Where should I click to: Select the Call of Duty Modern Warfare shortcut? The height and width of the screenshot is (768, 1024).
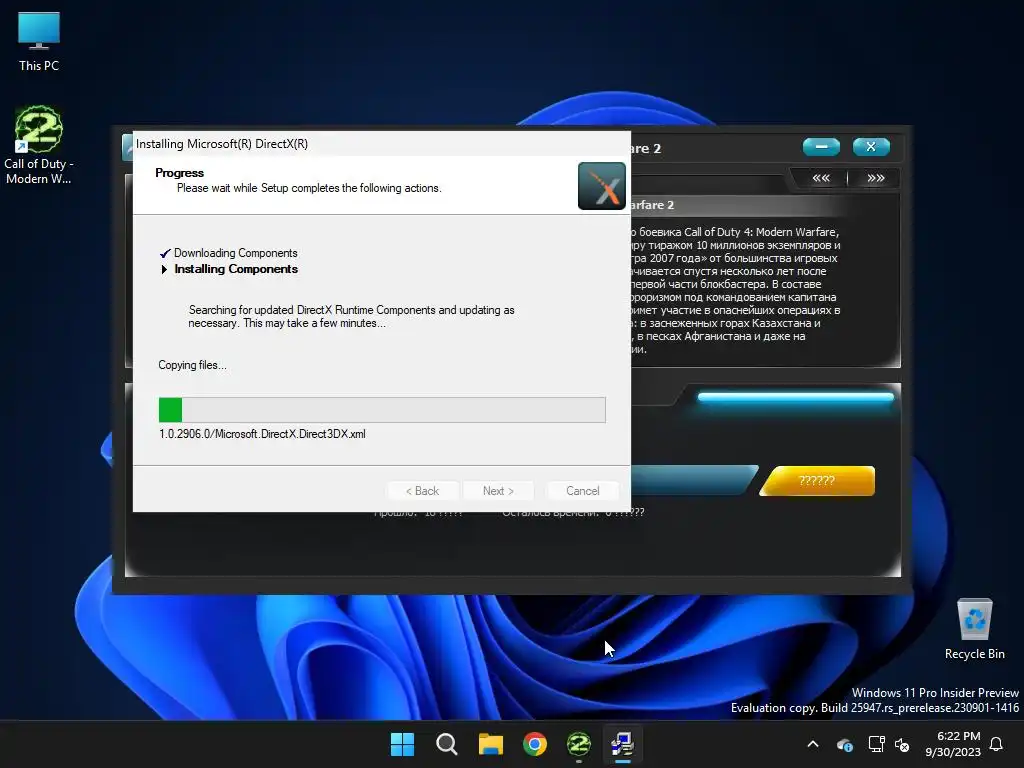[x=39, y=145]
